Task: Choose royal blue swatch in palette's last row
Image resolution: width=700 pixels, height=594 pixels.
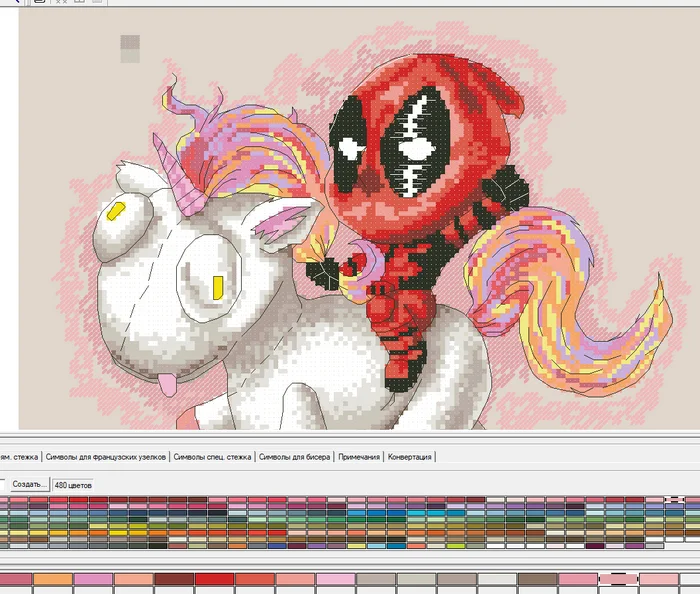Action: (277, 546)
